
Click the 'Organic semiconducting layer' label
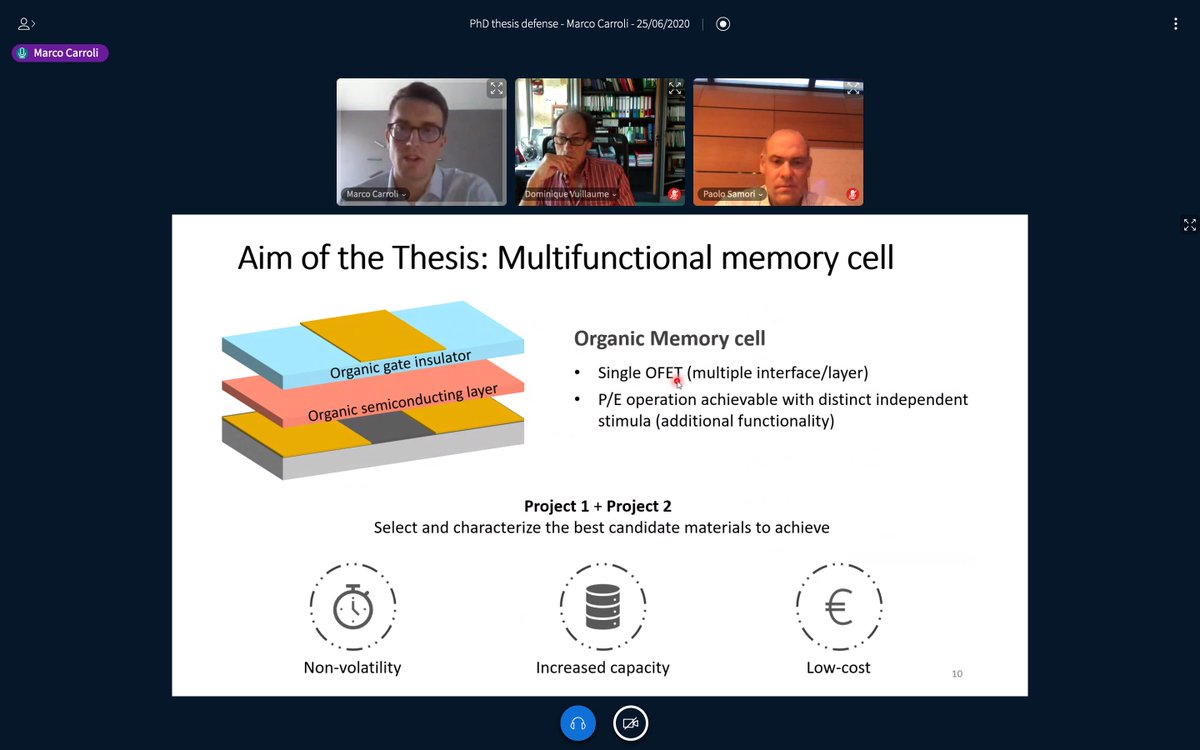tap(403, 404)
